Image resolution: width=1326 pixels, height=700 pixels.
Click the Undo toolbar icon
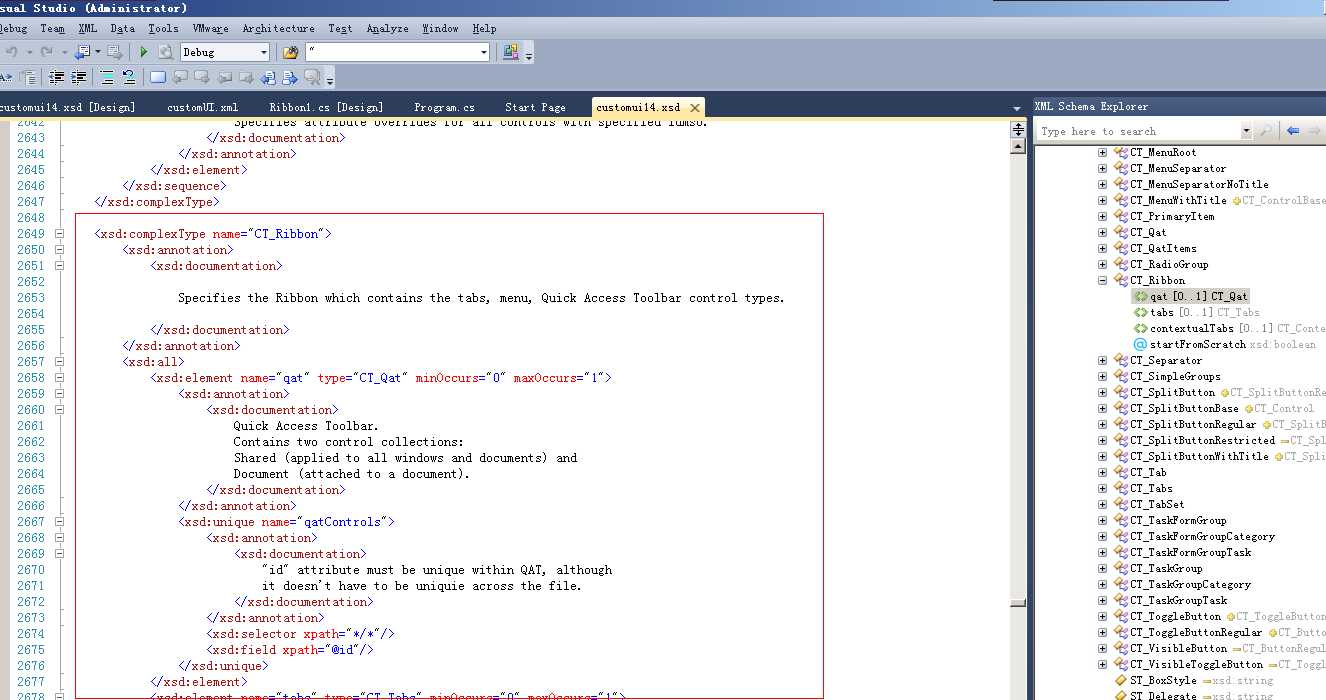(x=11, y=52)
